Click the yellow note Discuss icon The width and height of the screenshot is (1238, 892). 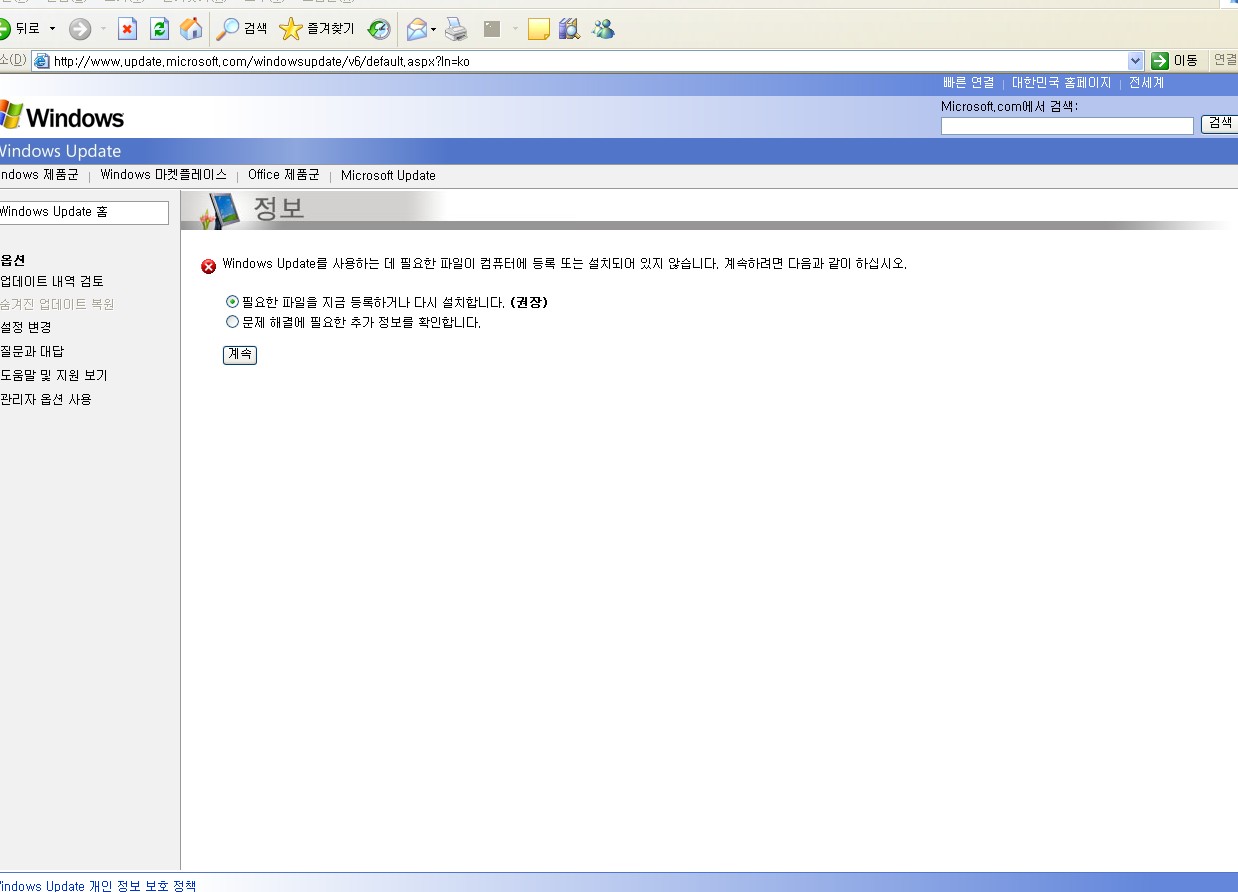pos(539,29)
